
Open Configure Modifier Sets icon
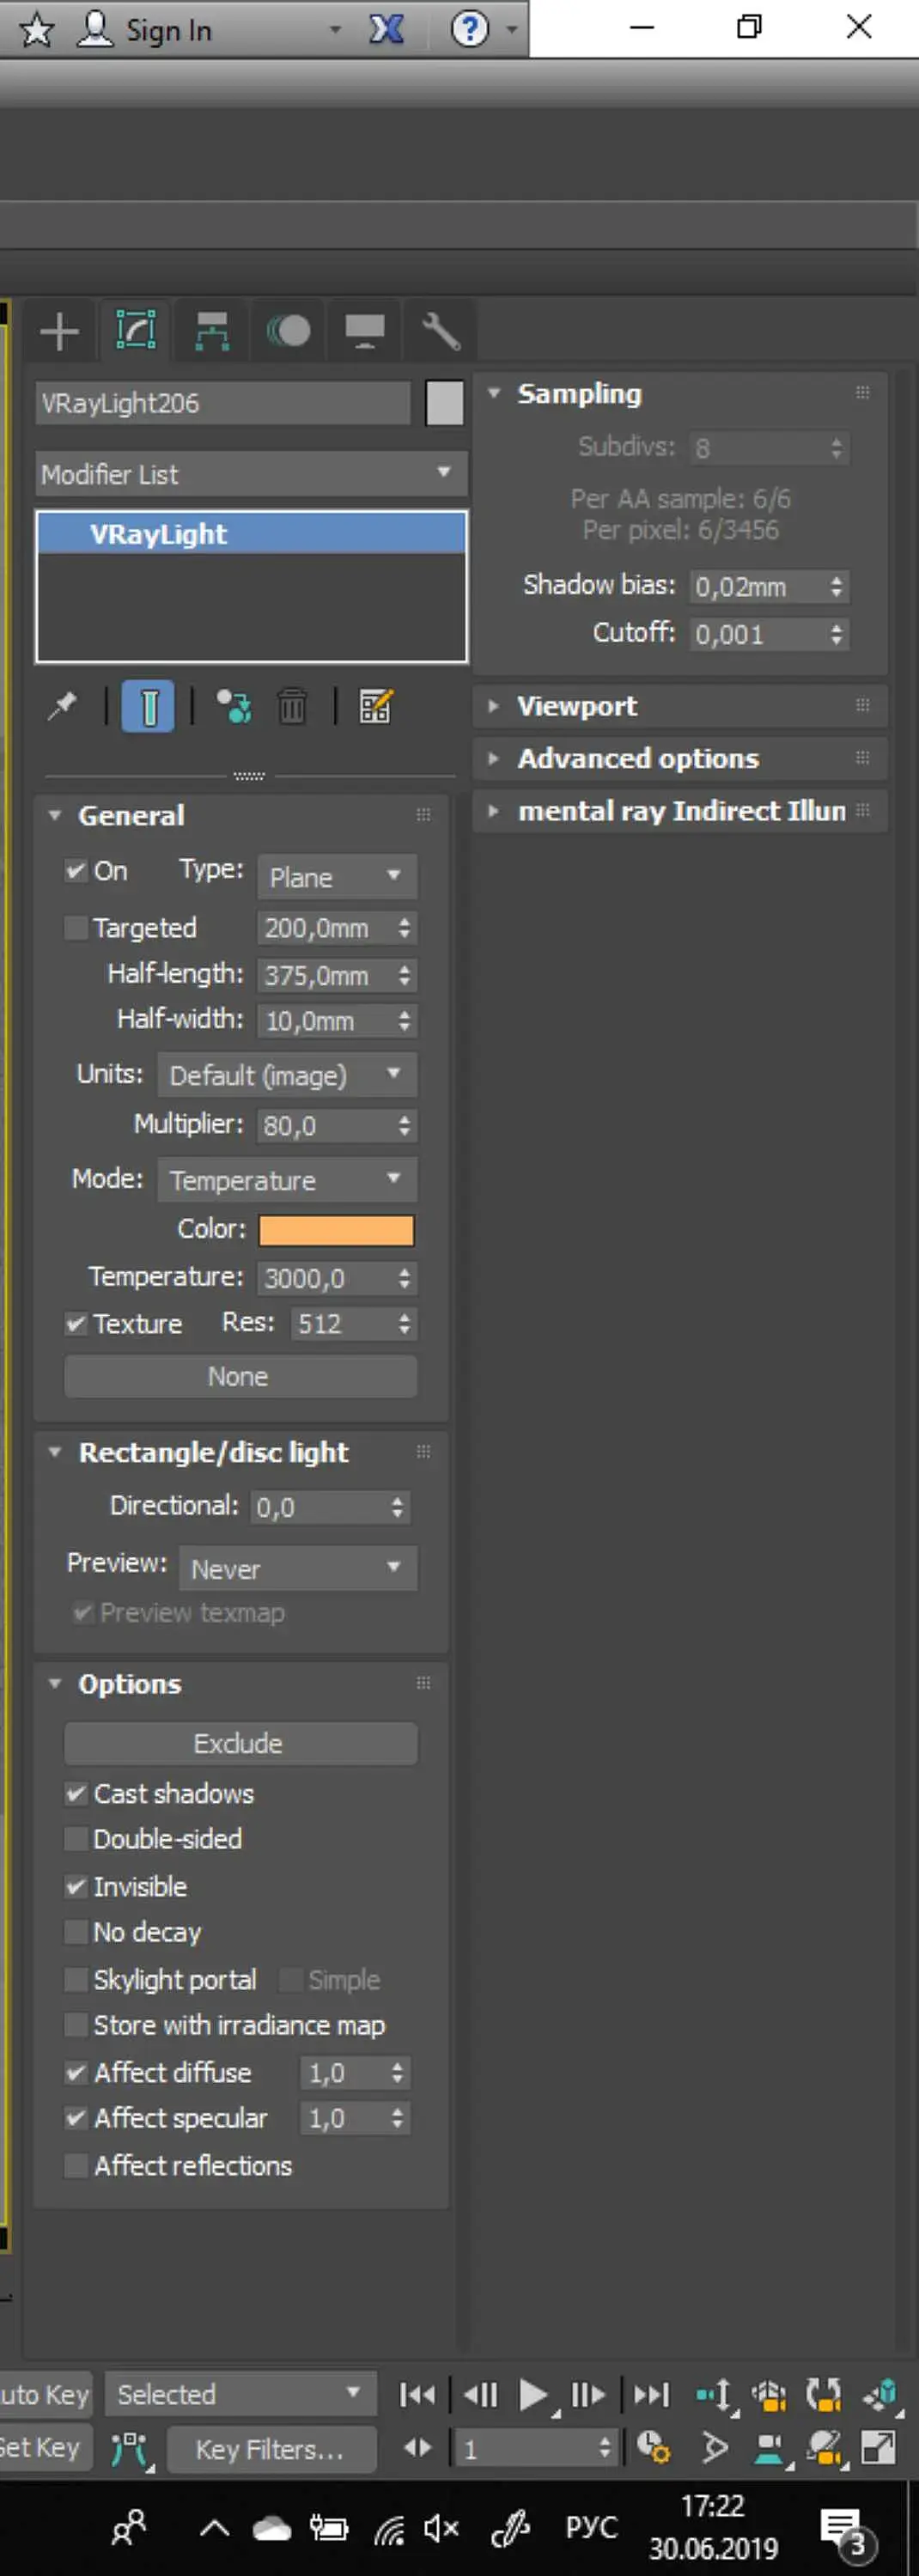pos(376,706)
